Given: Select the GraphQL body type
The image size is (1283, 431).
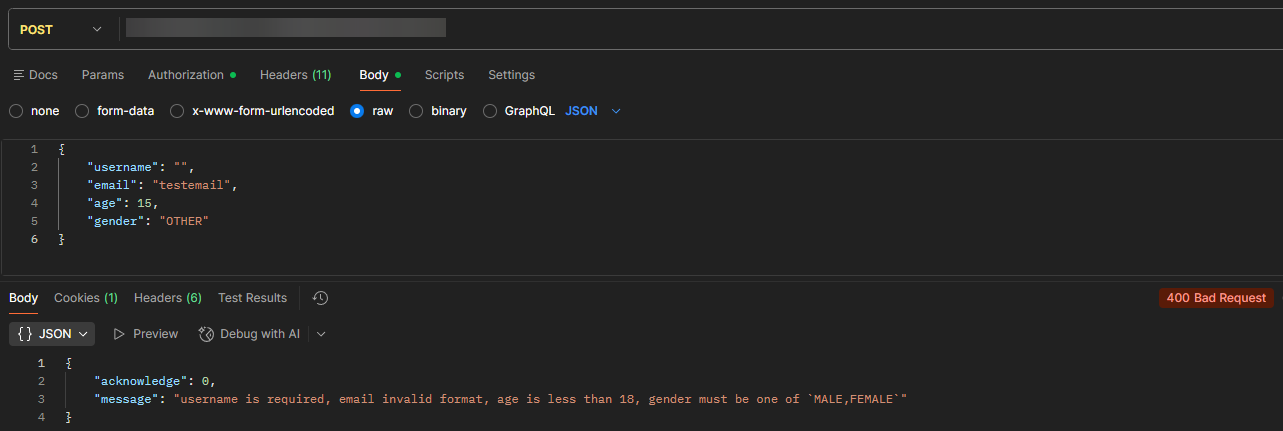Looking at the screenshot, I should point(519,111).
